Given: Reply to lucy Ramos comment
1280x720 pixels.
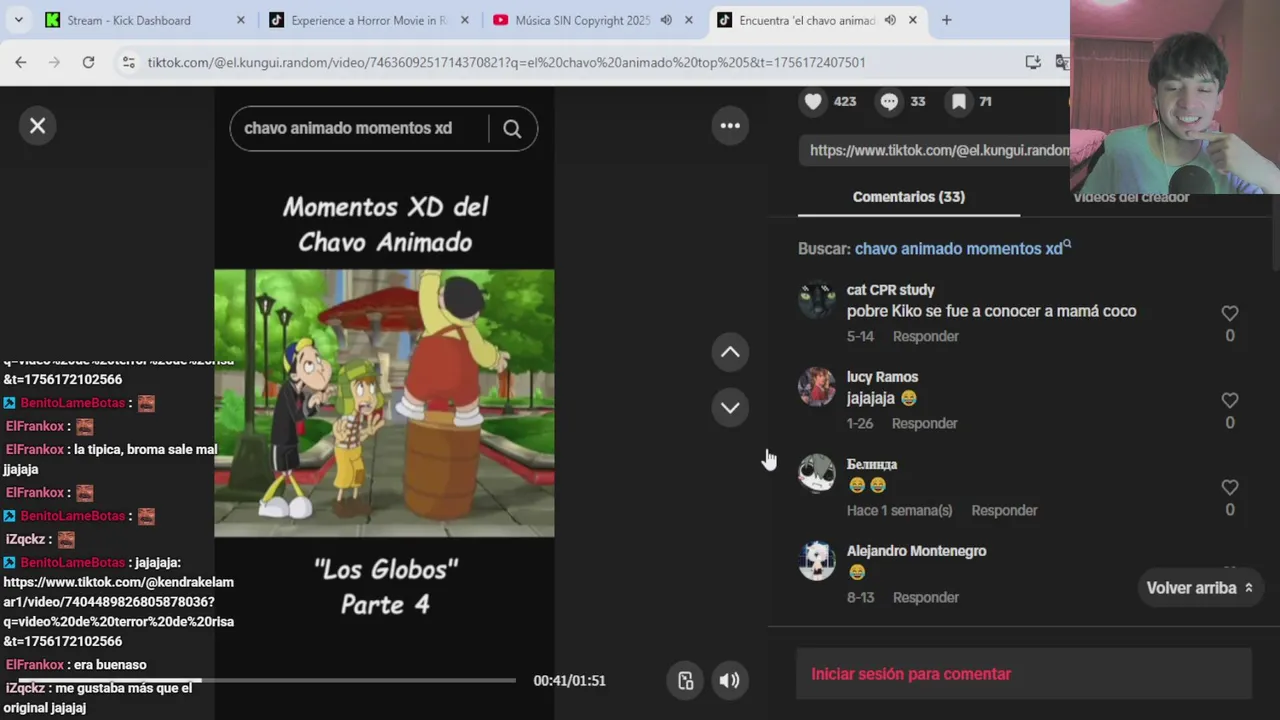Looking at the screenshot, I should (924, 423).
